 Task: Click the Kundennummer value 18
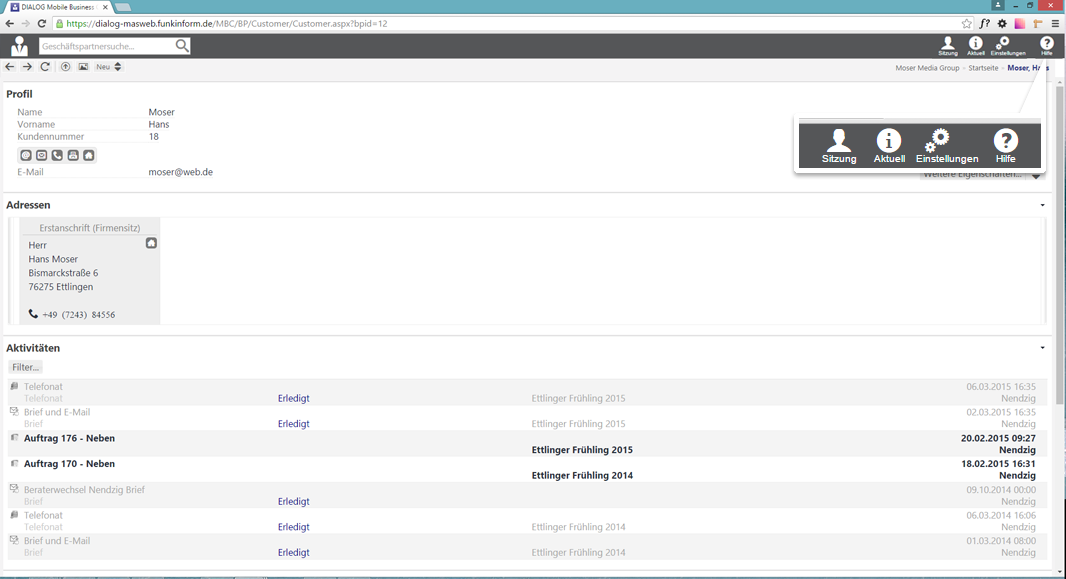(154, 137)
